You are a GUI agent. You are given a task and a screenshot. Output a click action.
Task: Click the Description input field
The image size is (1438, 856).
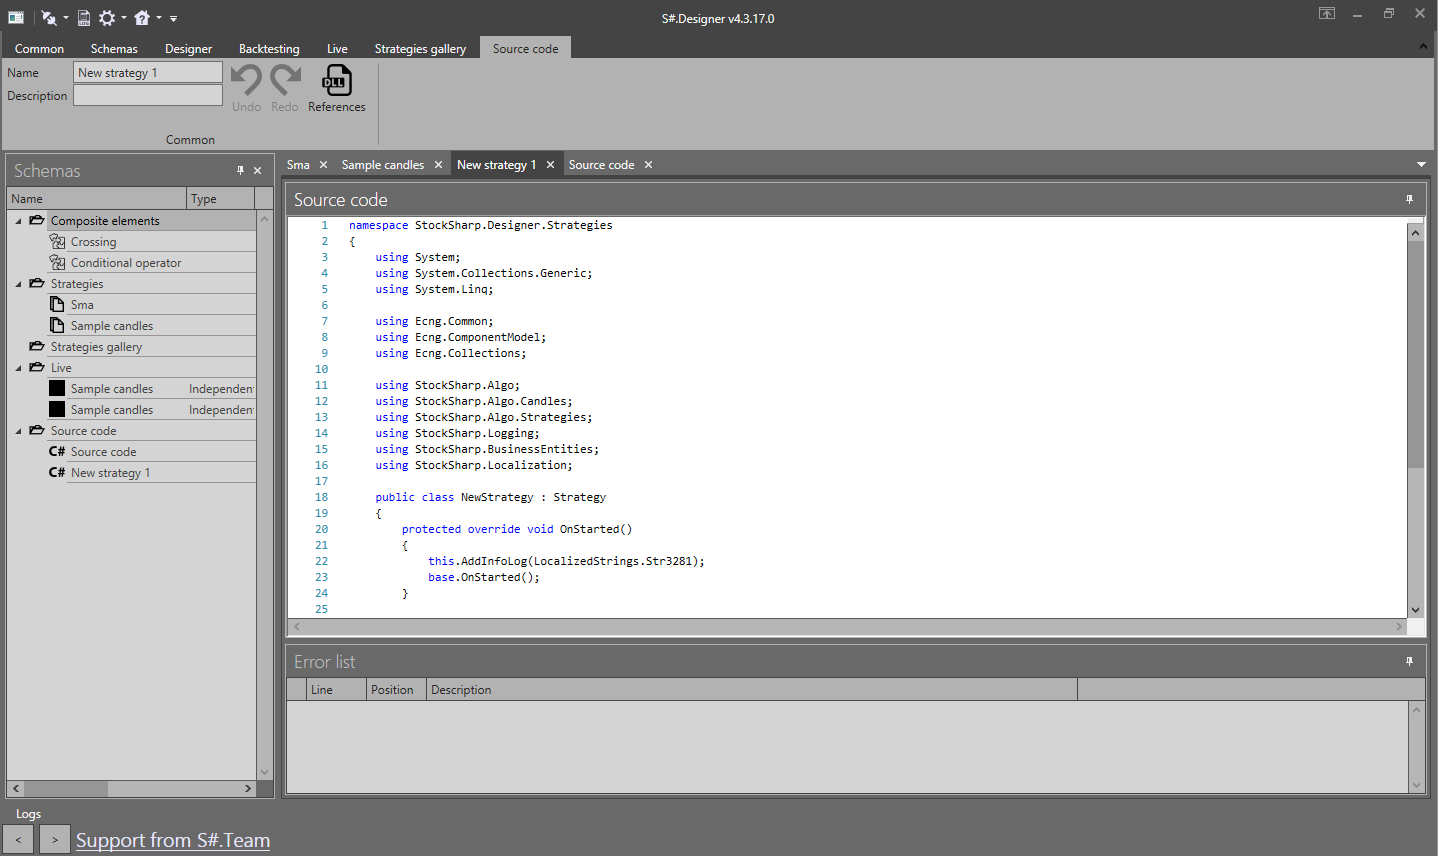tap(148, 96)
